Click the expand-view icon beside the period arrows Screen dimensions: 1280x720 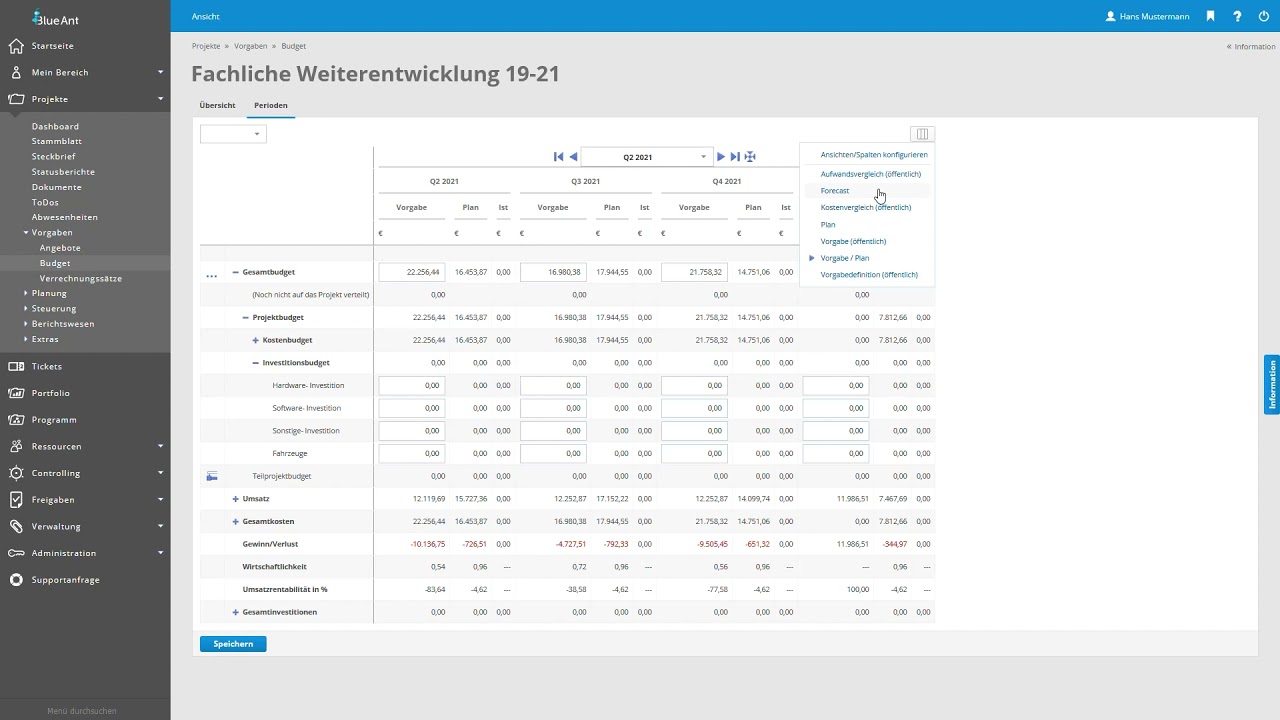[750, 157]
